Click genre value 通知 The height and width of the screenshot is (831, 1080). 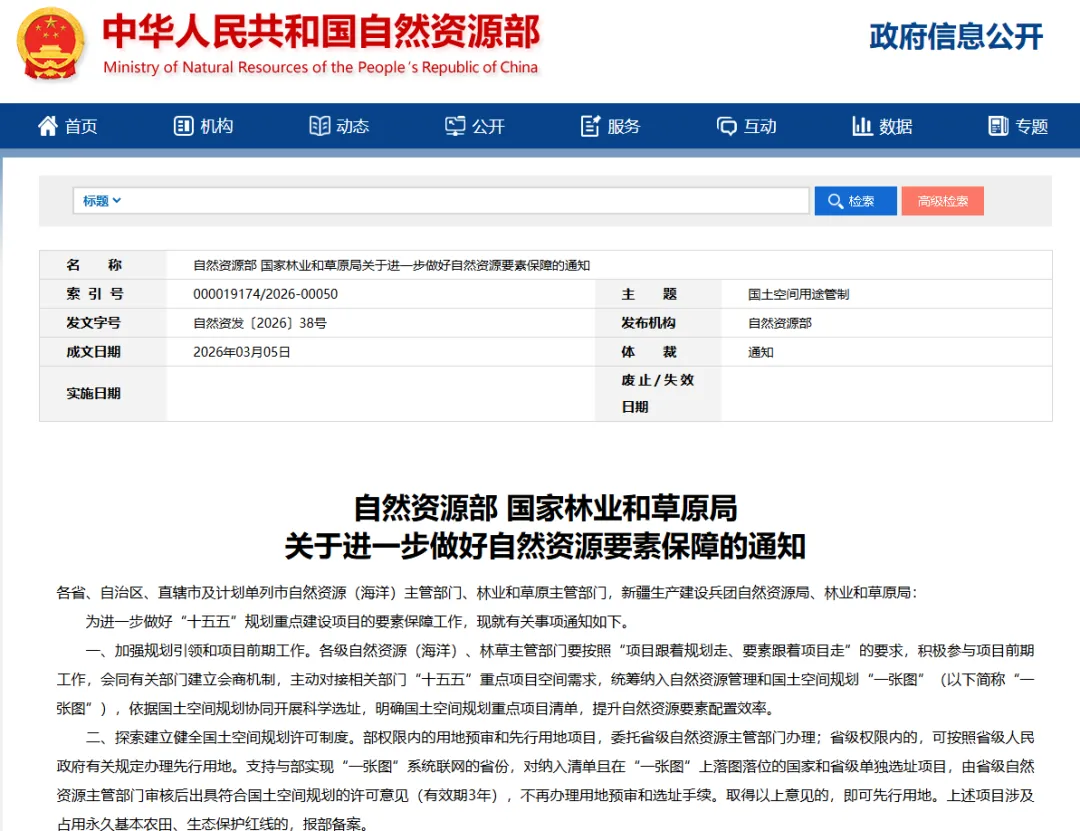click(761, 352)
